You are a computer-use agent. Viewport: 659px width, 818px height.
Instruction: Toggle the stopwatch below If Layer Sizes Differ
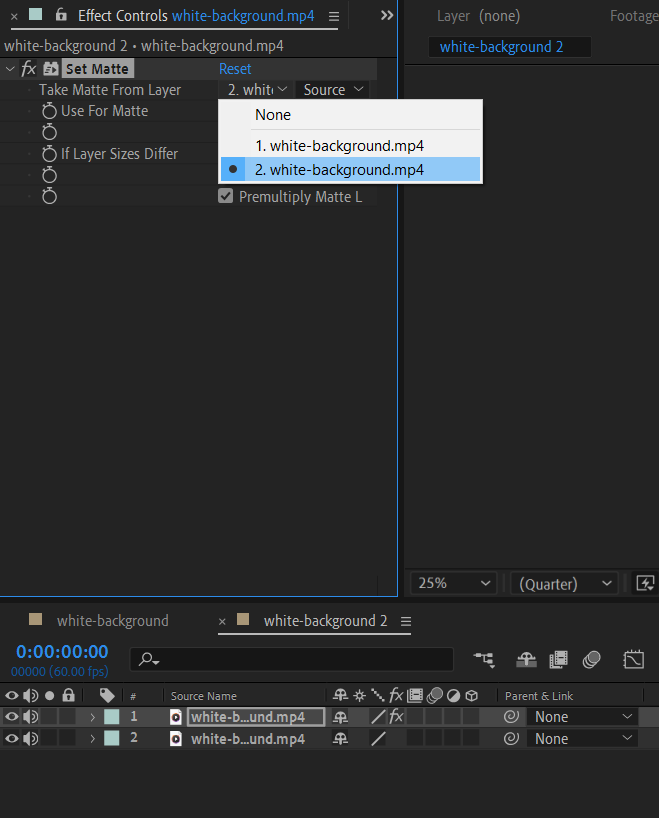click(50, 175)
